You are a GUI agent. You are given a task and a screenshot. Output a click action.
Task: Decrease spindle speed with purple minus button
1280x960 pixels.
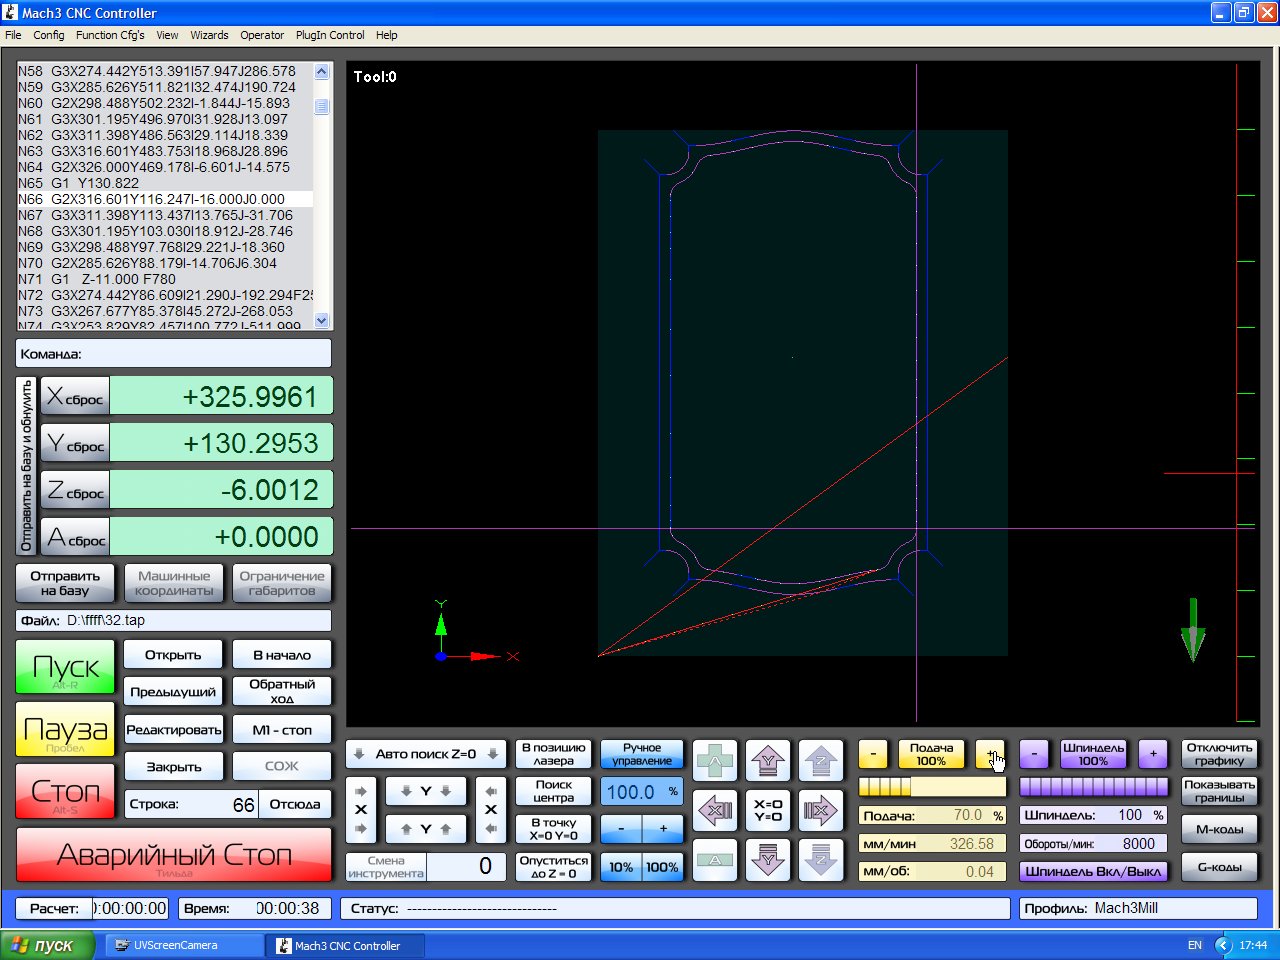coord(1034,754)
